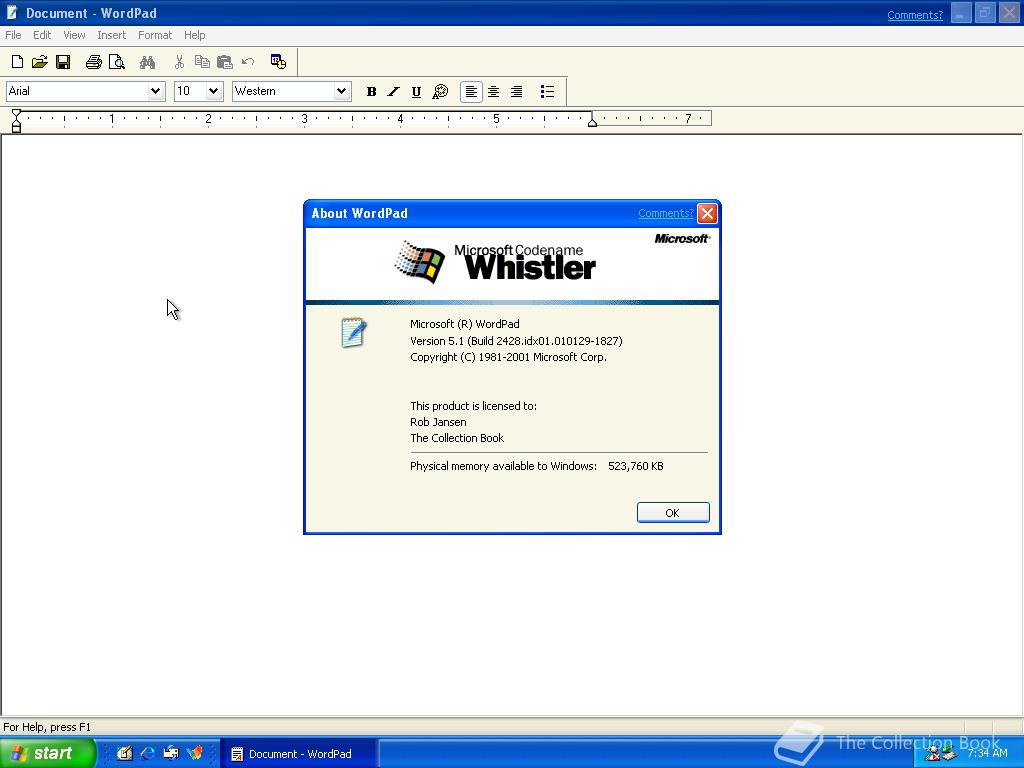Insert date and time via toolbar icon
Image resolution: width=1024 pixels, height=768 pixels.
coord(279,61)
